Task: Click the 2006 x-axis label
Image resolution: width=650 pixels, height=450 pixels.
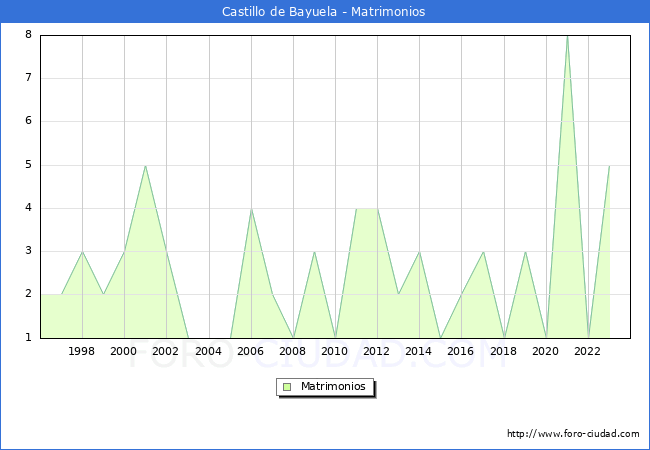Action: pyautogui.click(x=250, y=351)
